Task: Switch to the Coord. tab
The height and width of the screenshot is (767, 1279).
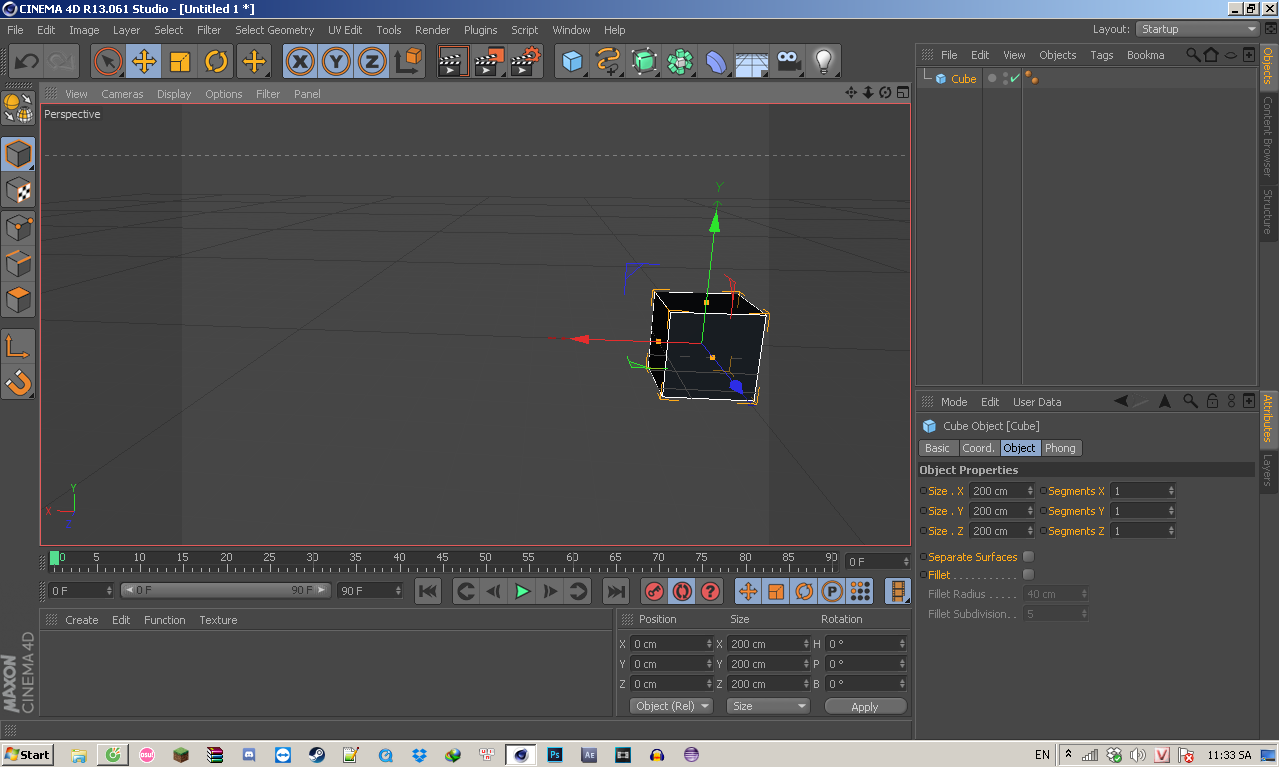Action: (x=978, y=448)
